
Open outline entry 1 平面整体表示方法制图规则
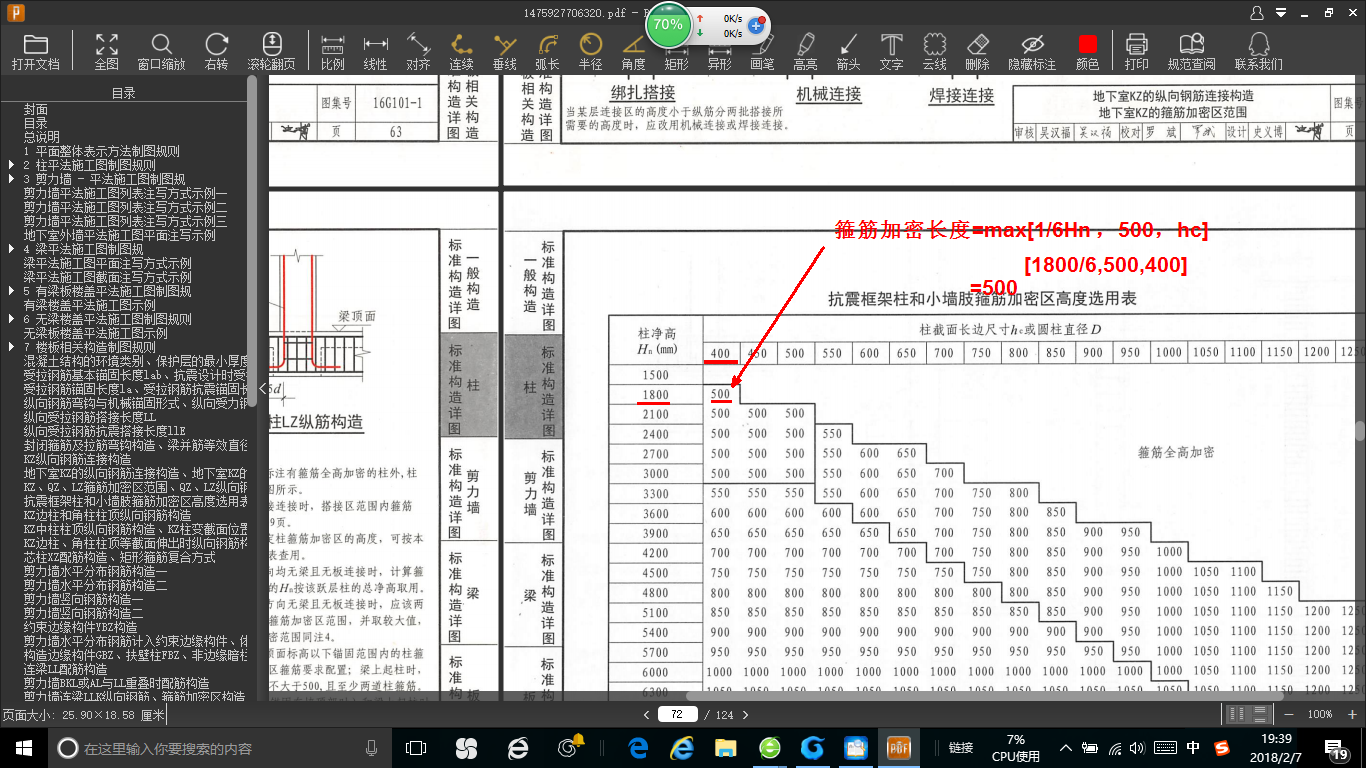tap(102, 151)
